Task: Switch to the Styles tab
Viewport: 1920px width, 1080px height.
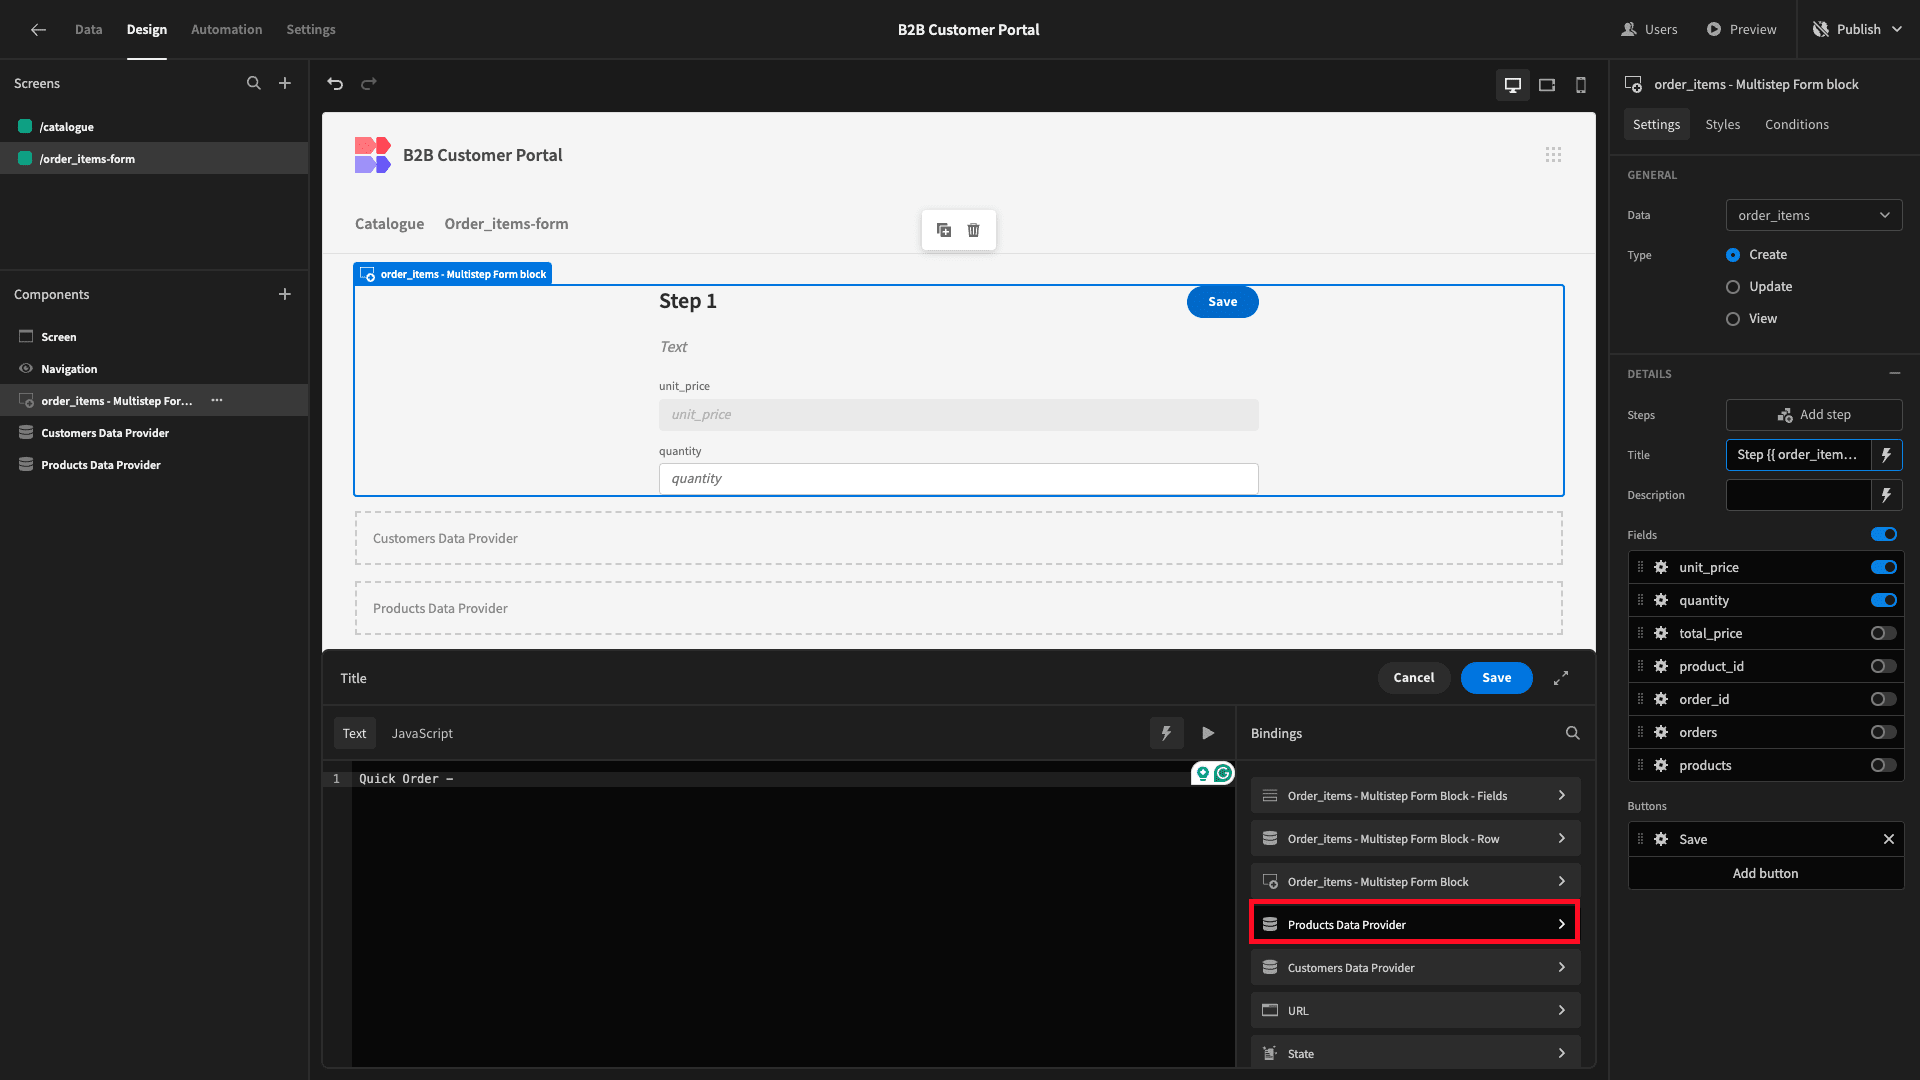Action: click(x=1722, y=124)
